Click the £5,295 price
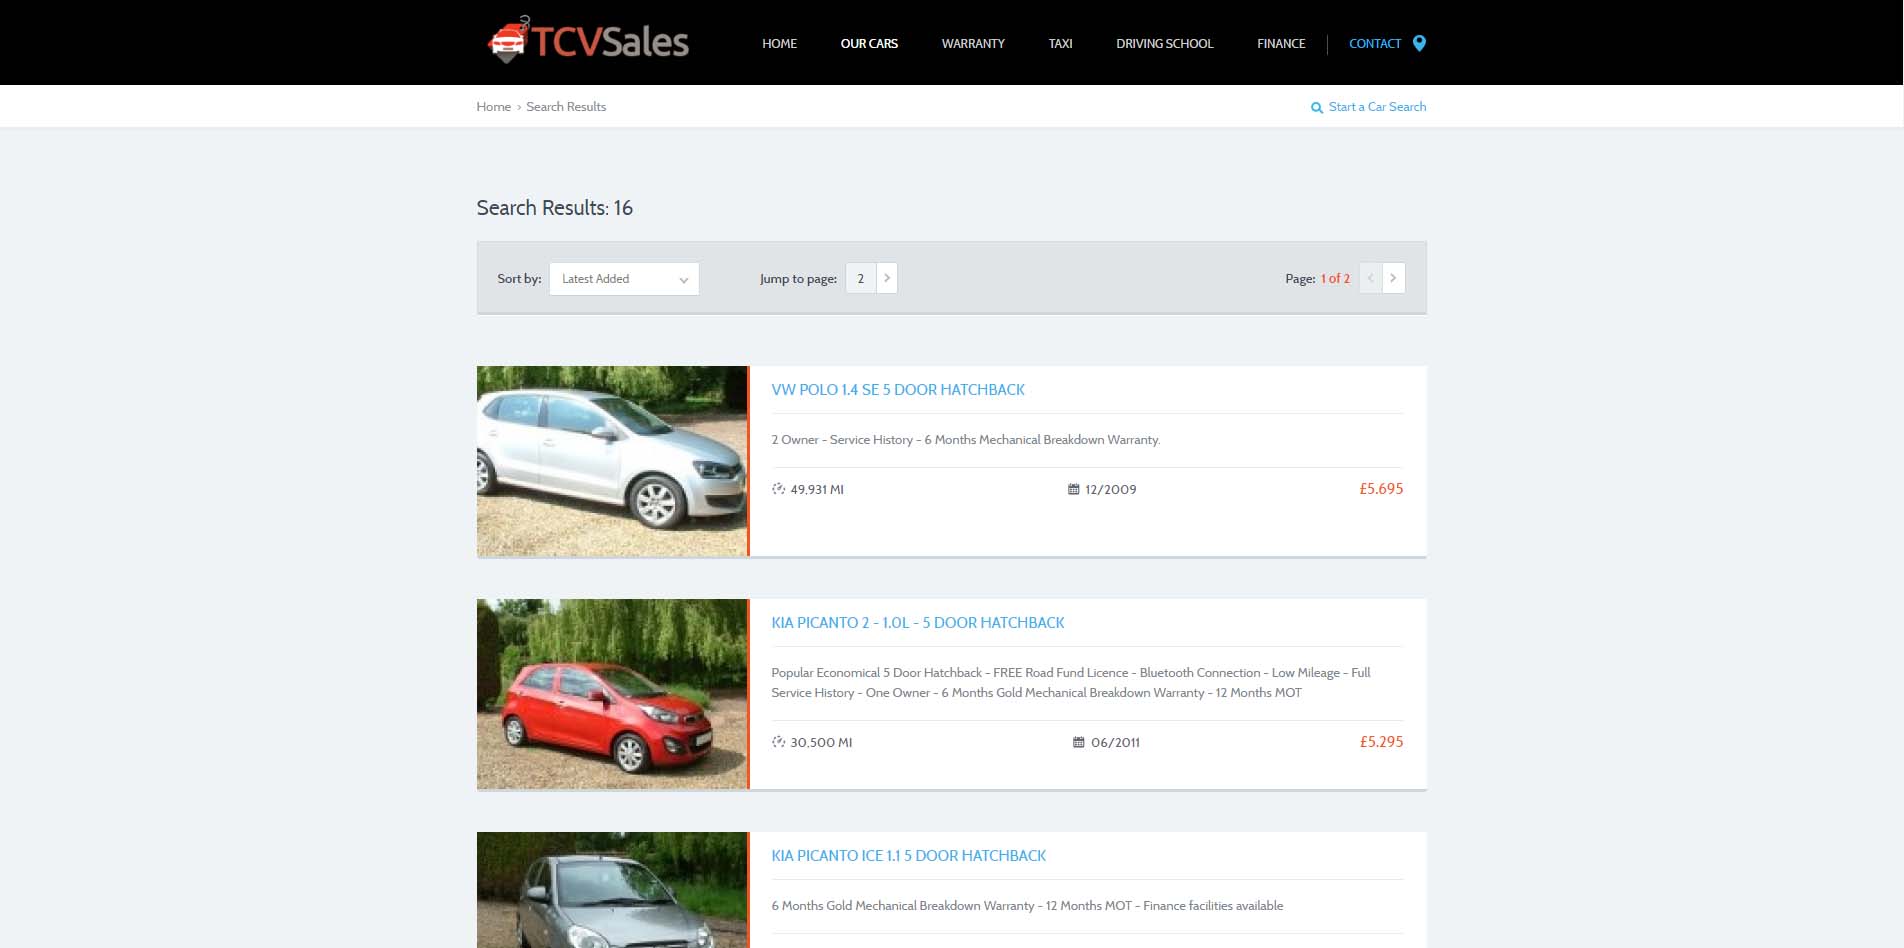 point(1381,742)
